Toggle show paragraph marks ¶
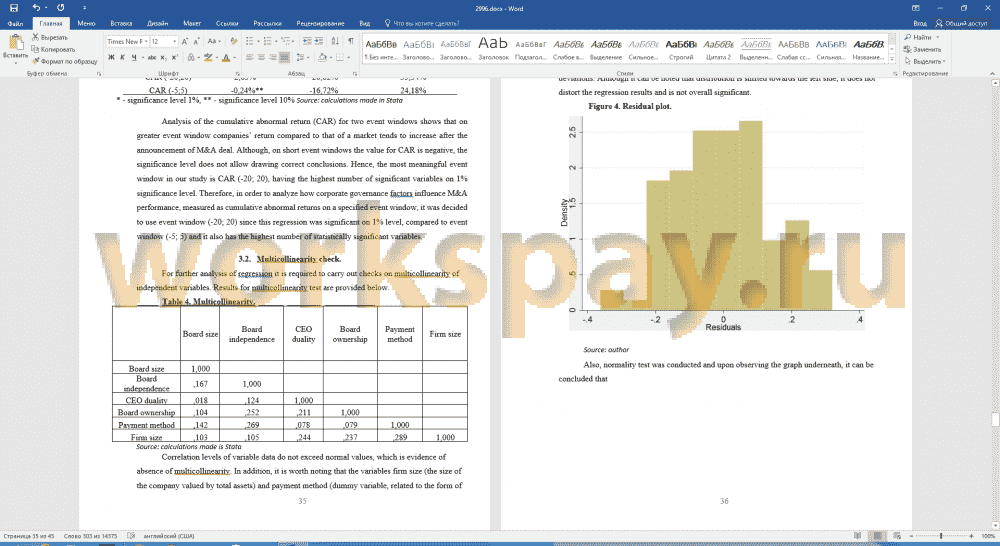This screenshot has height=546, width=1000. pyautogui.click(x=351, y=41)
